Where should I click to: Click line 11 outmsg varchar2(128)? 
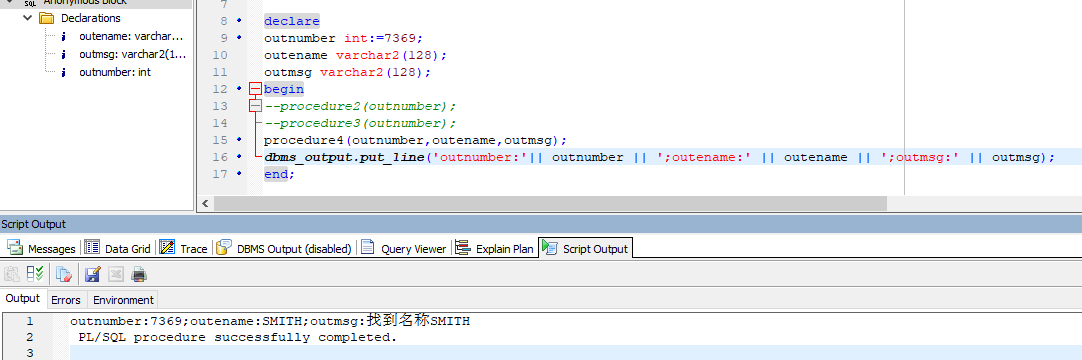pyautogui.click(x=348, y=72)
